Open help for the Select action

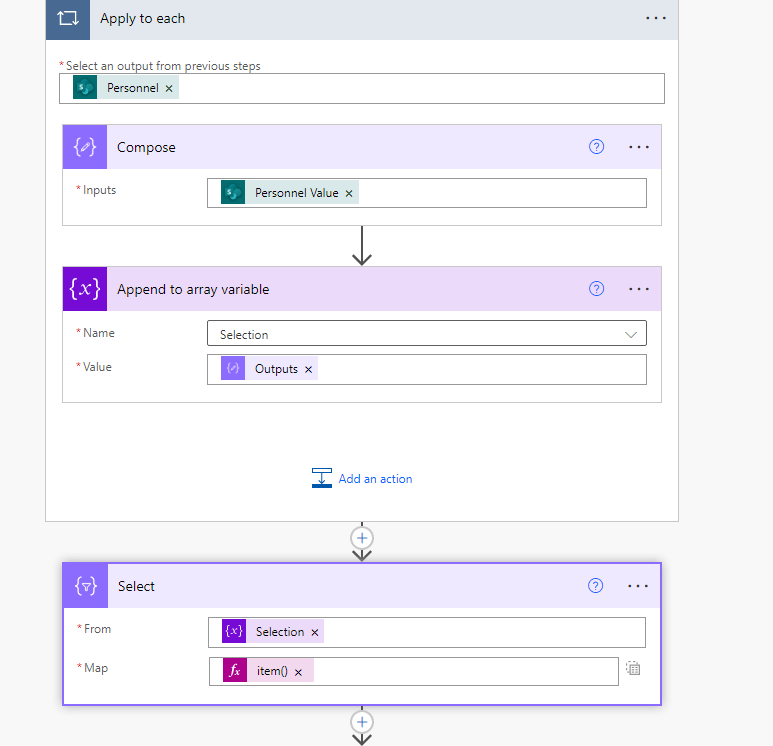point(596,585)
